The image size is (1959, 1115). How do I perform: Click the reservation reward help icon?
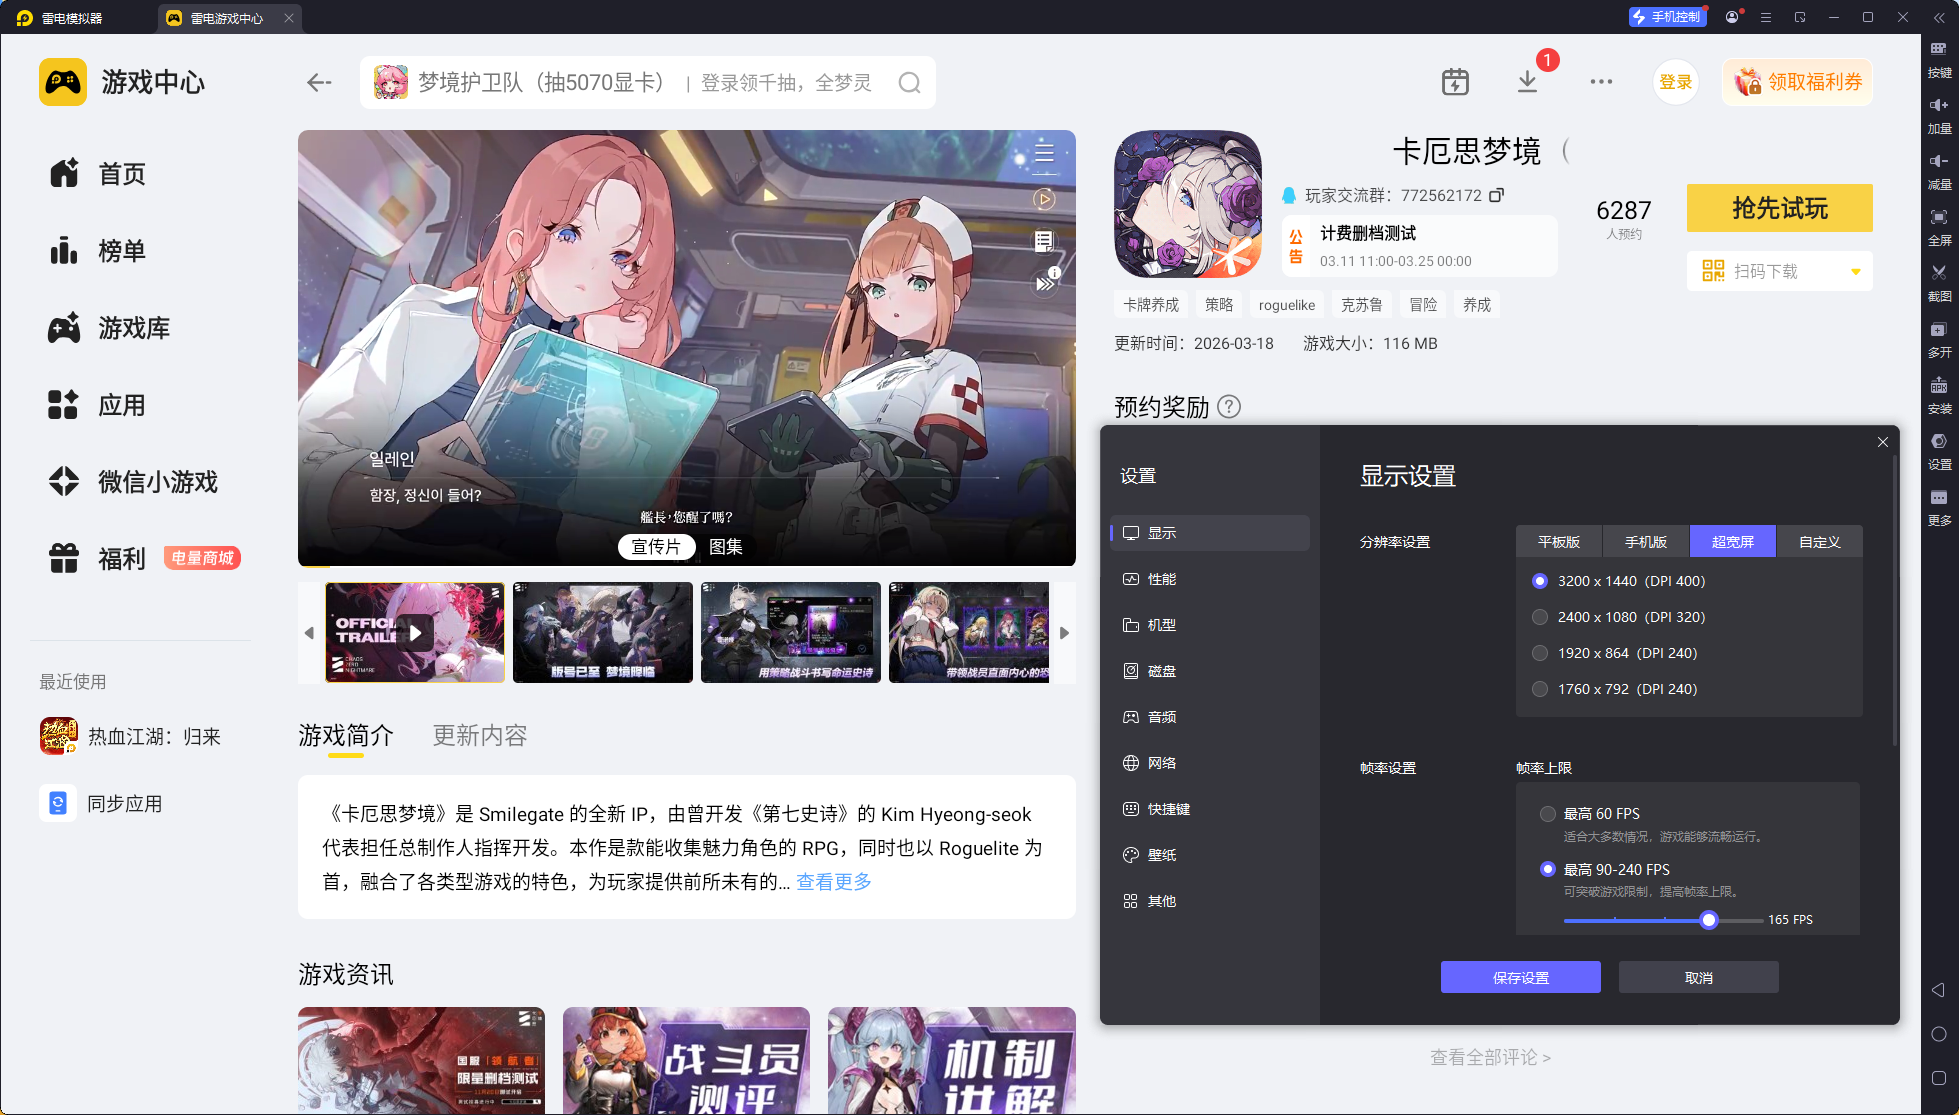tap(1230, 407)
